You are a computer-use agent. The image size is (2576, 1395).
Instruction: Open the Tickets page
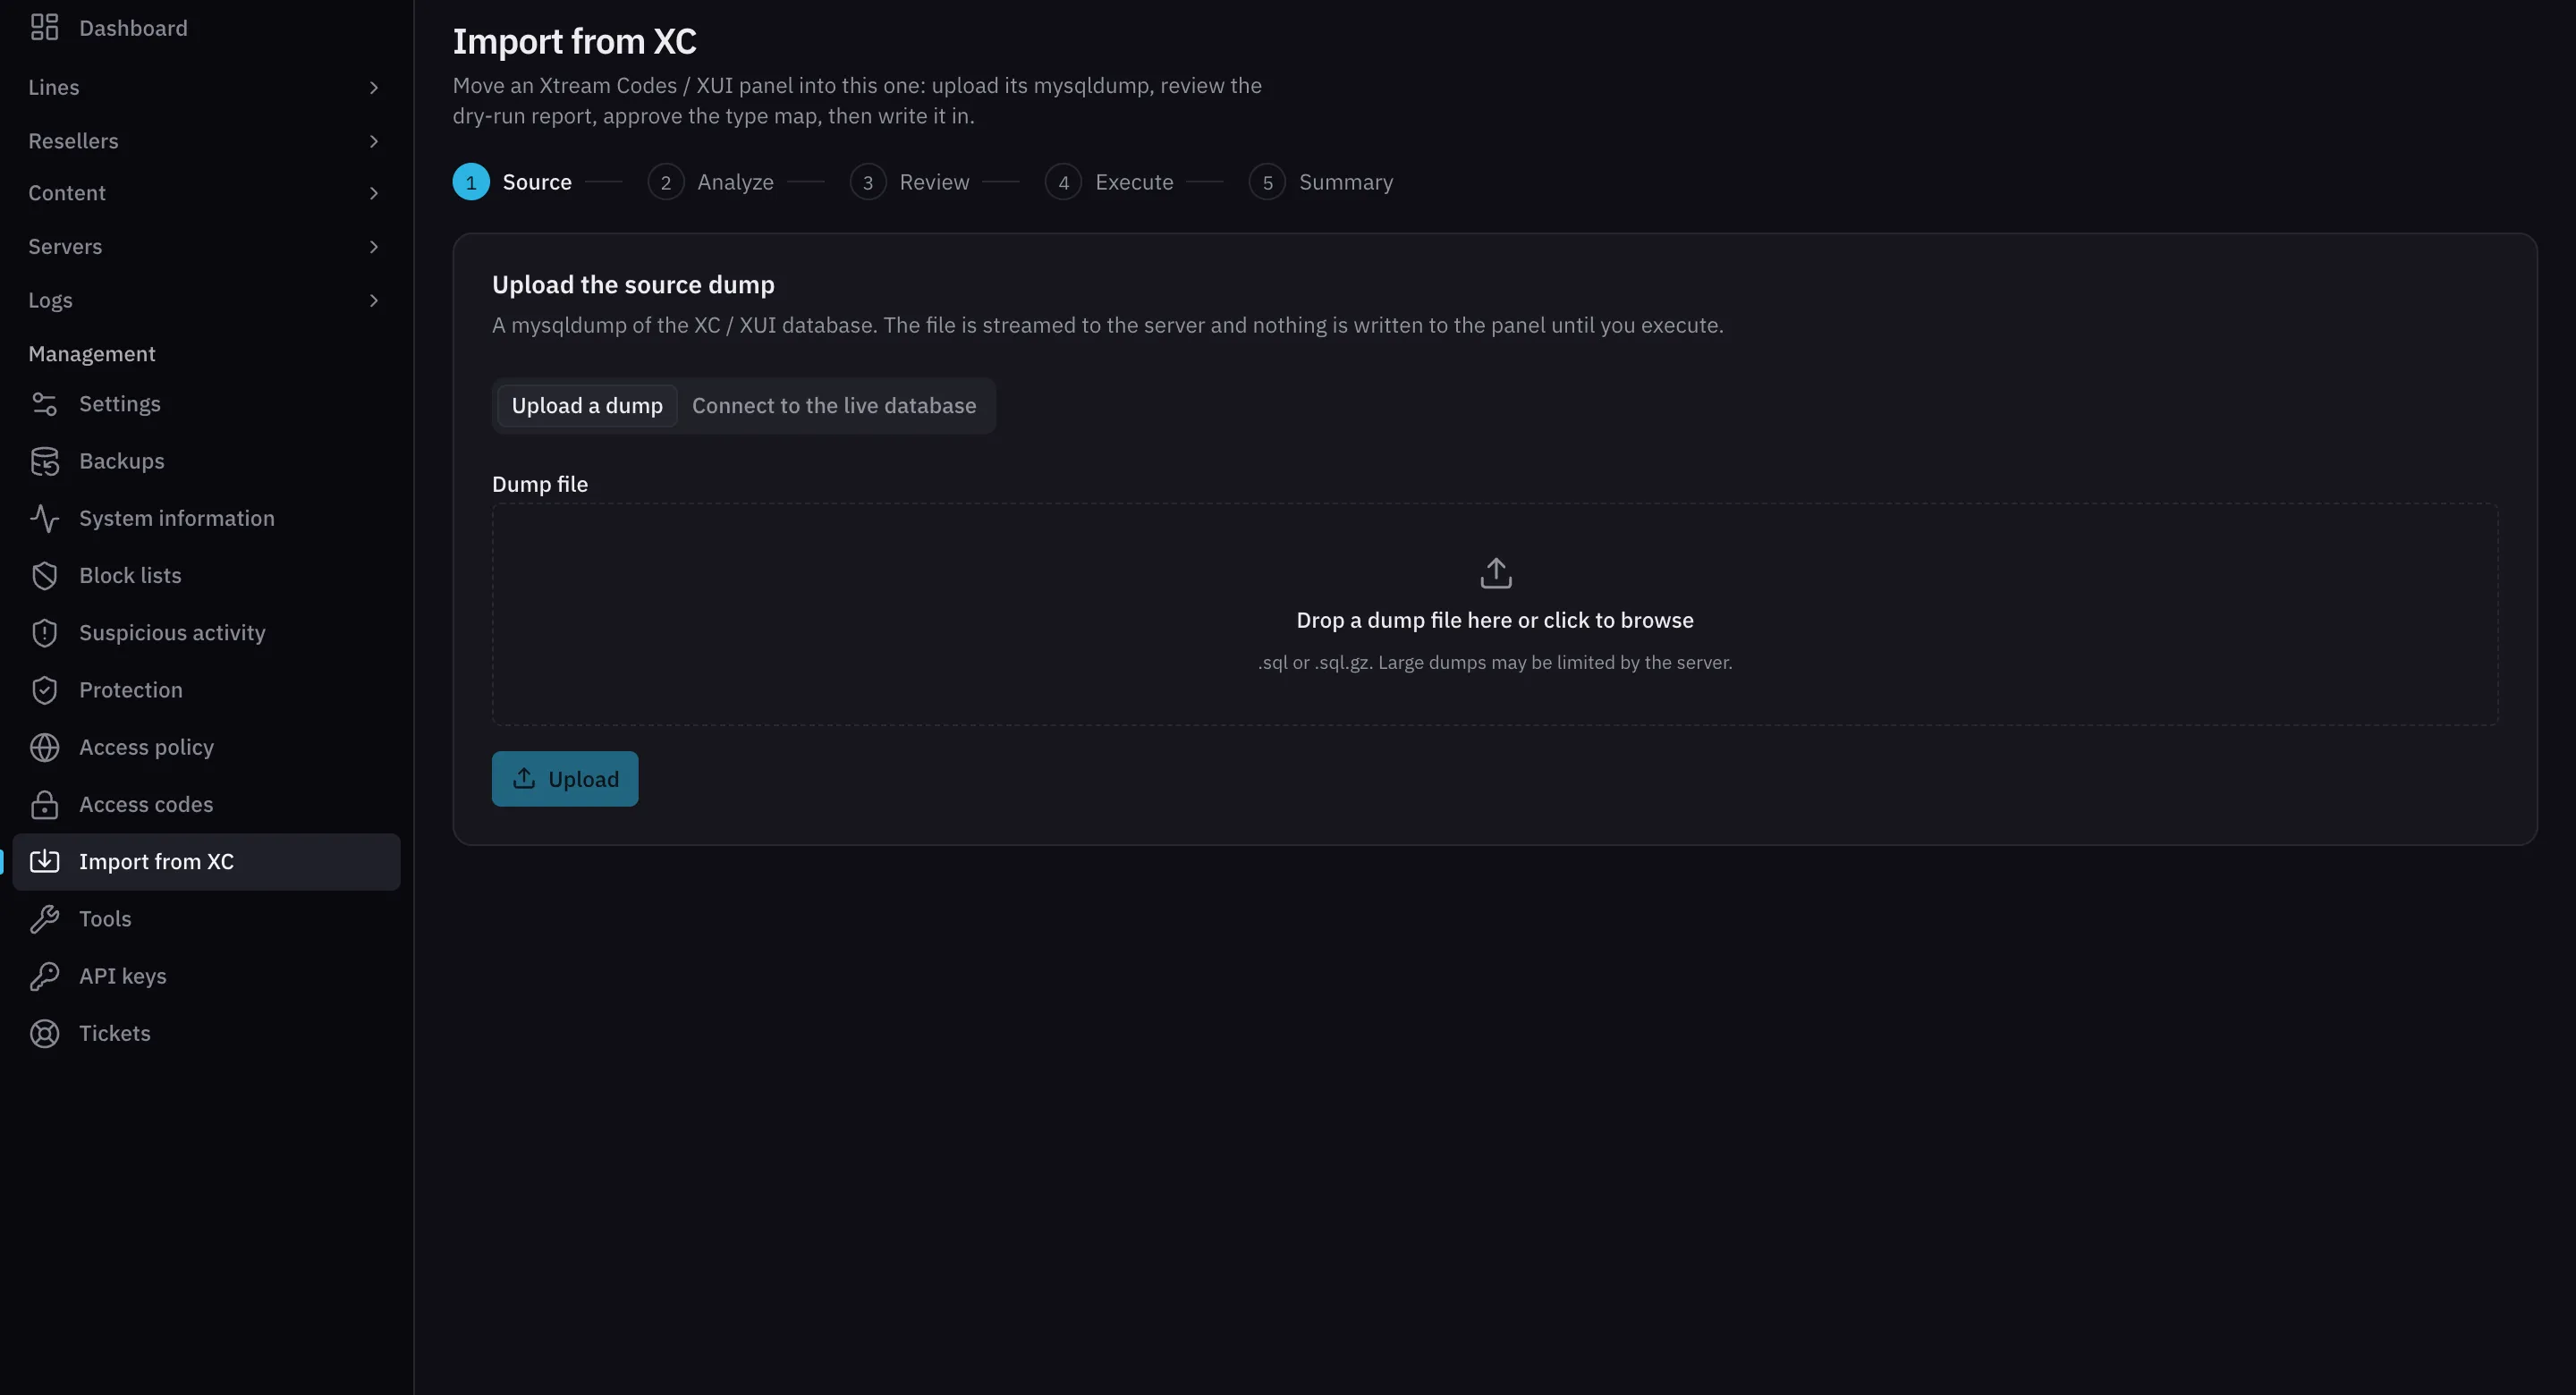click(206, 1033)
